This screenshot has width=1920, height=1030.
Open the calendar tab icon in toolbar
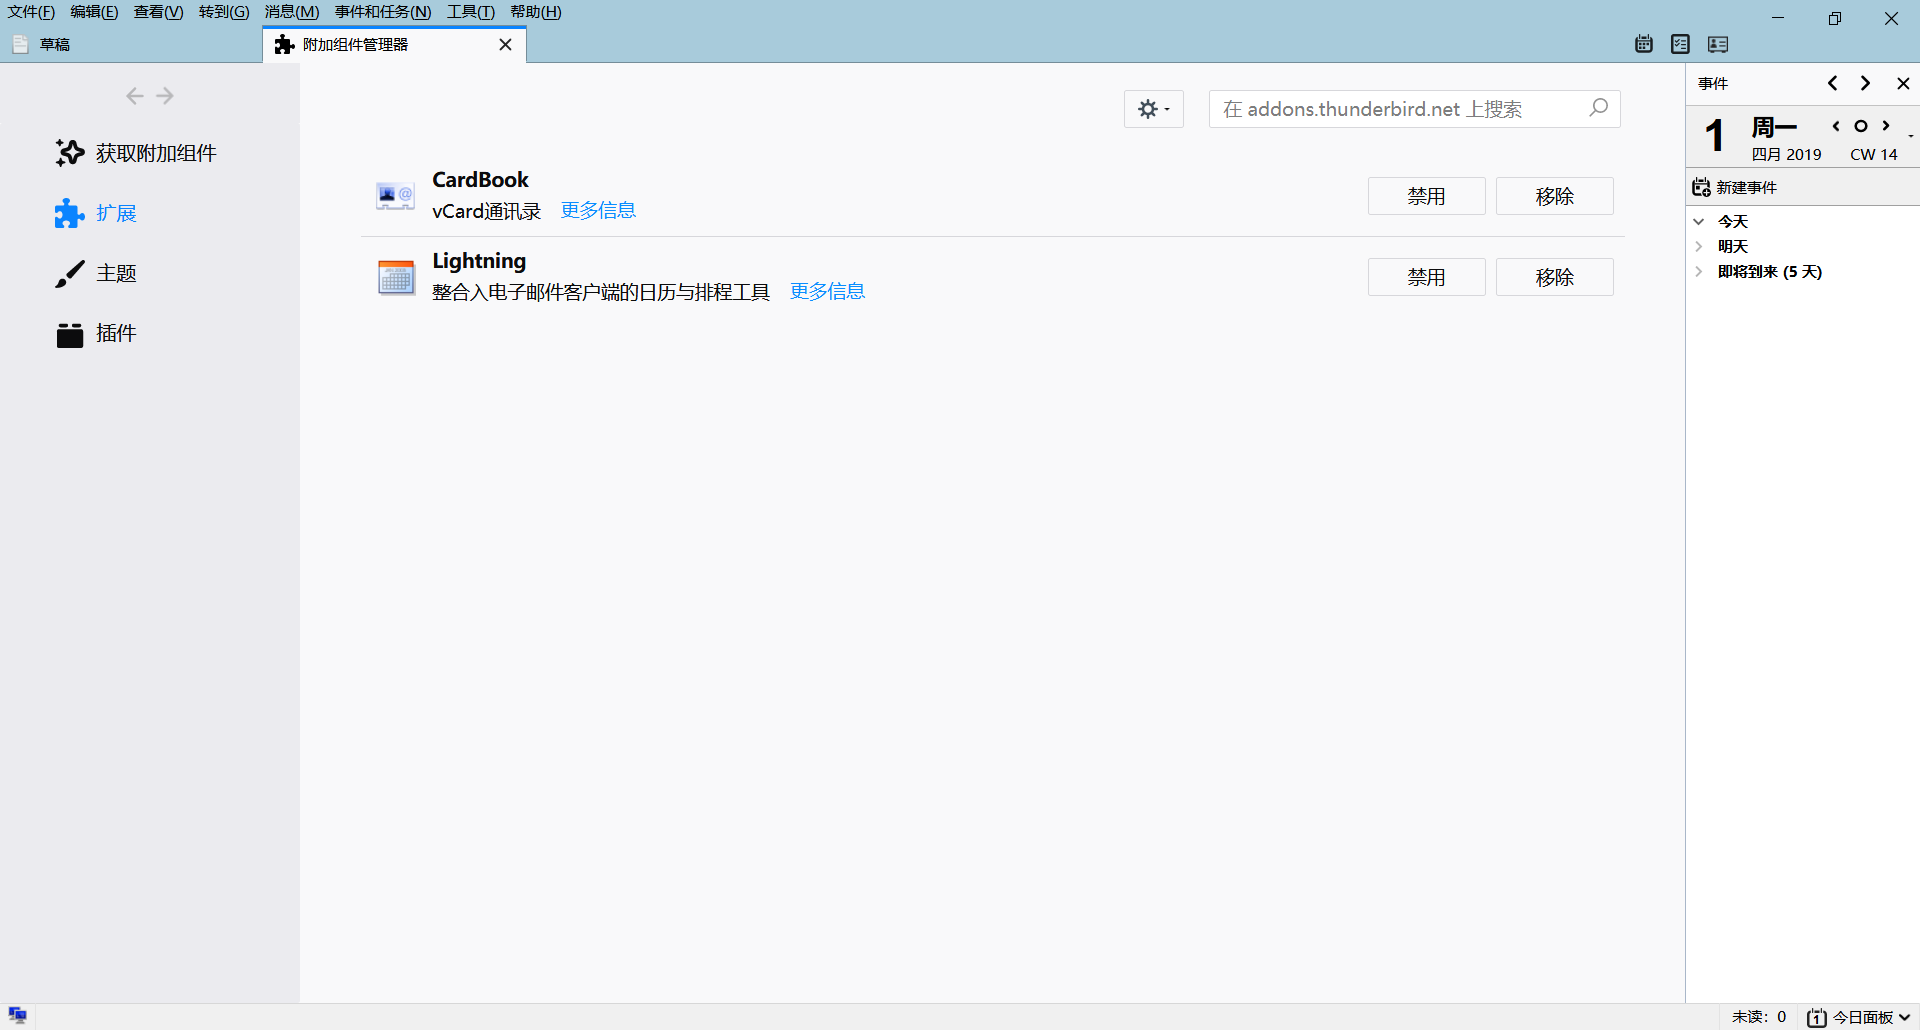1644,44
